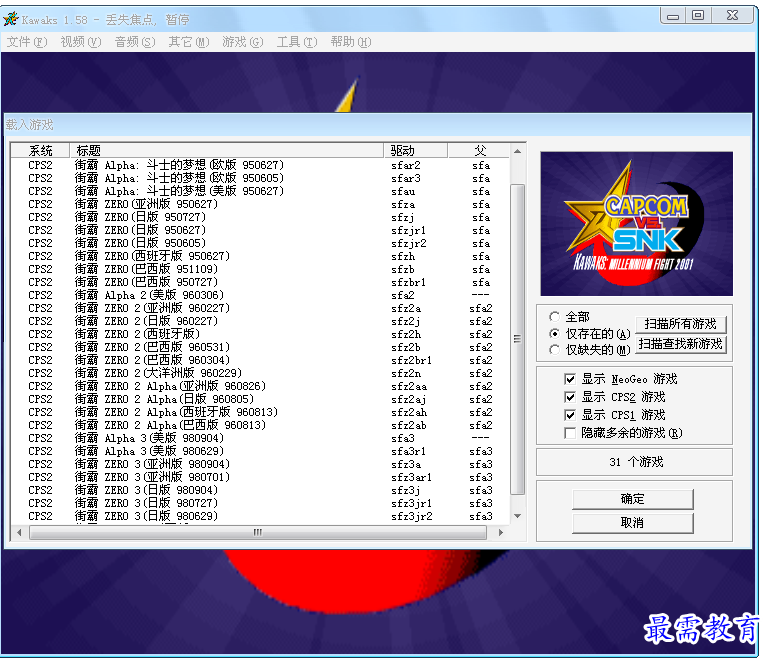Maximize the Kawaks window
768x660 pixels.
pos(698,16)
